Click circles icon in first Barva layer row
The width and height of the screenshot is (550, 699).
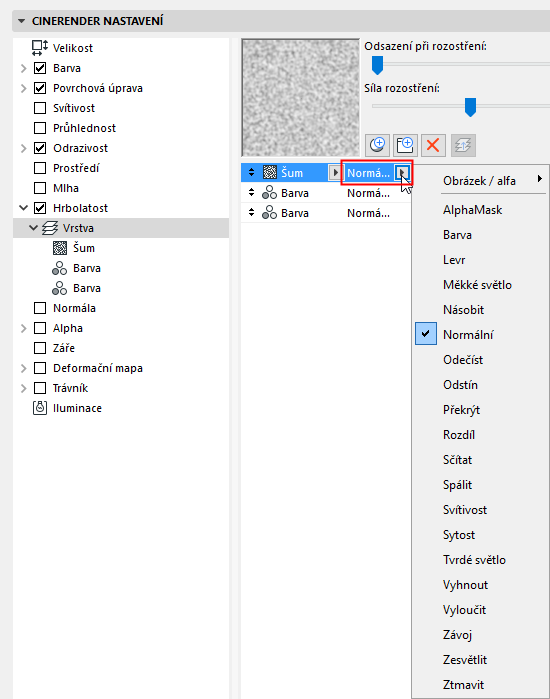tap(269, 193)
